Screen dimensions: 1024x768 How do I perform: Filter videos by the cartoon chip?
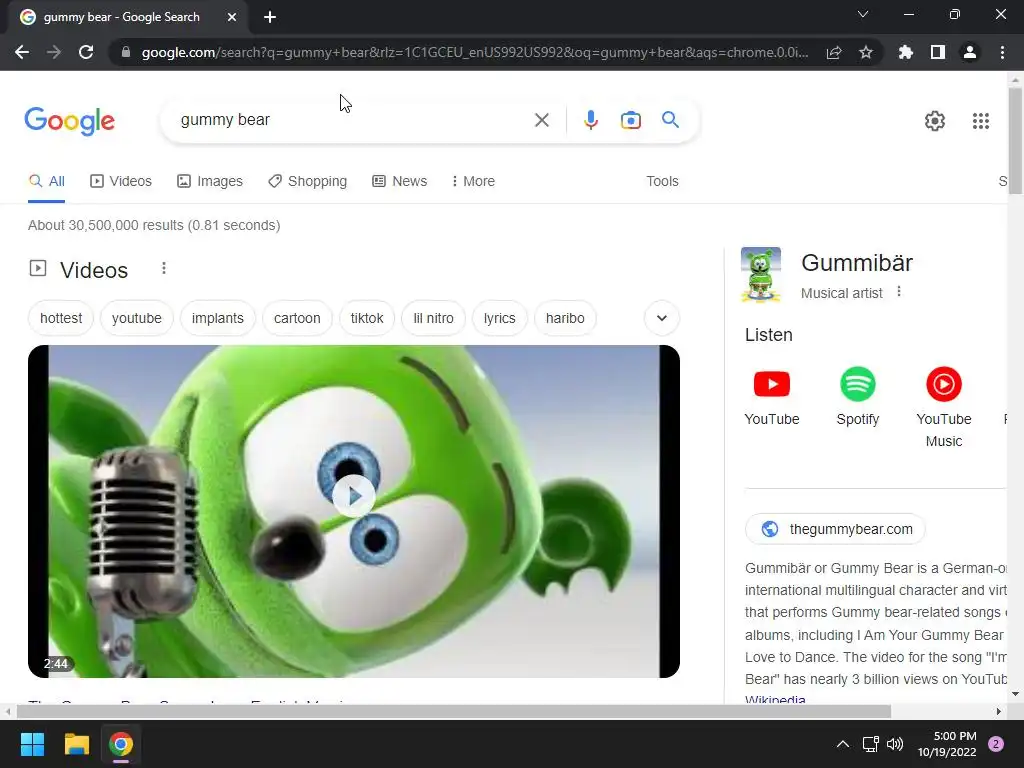click(297, 318)
